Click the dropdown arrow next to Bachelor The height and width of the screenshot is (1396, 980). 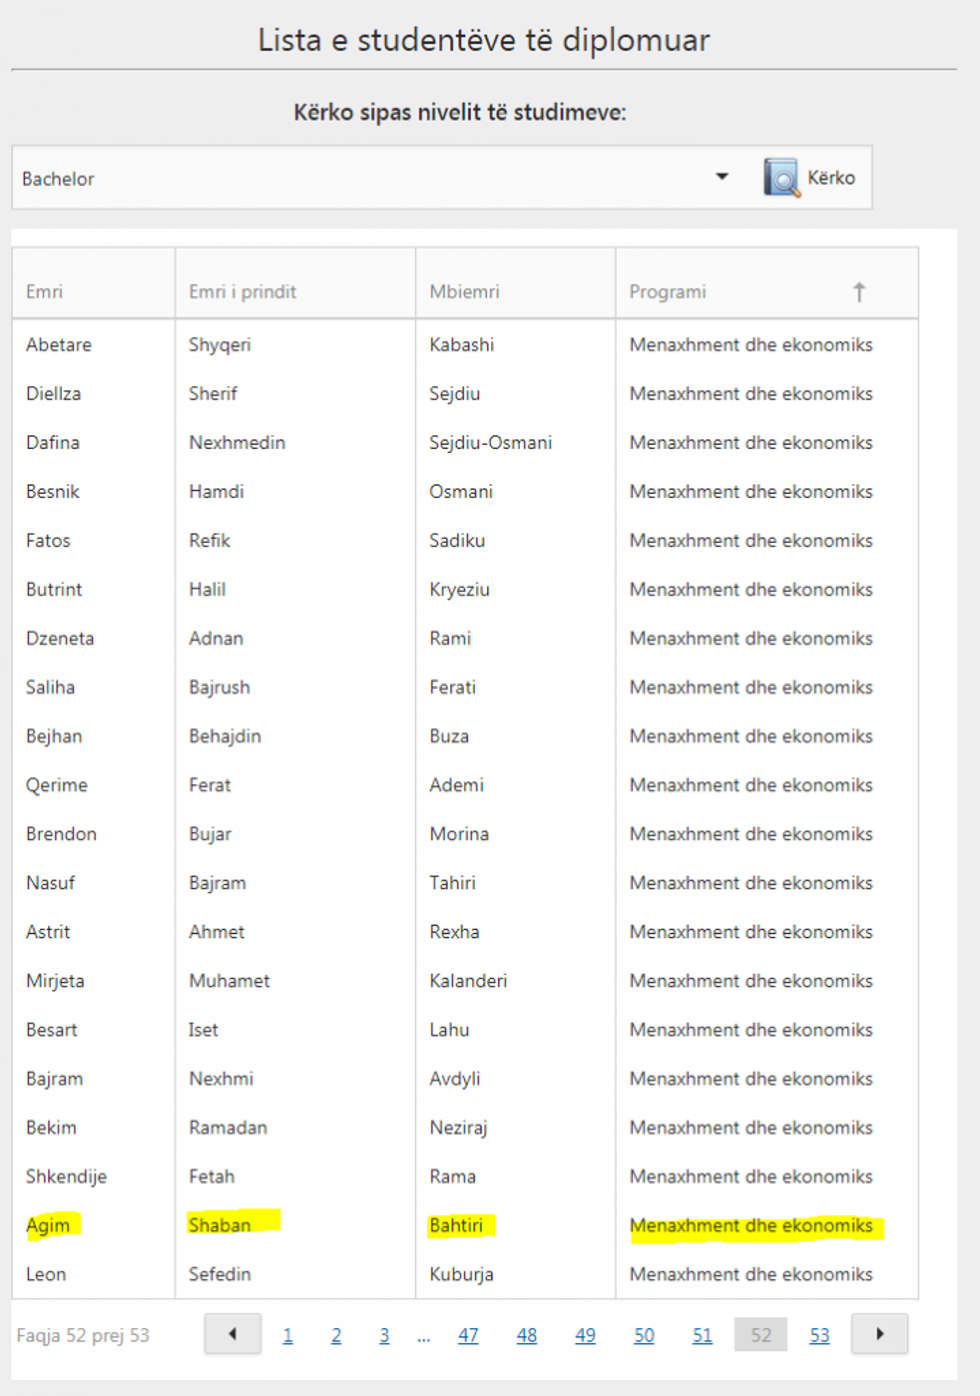coord(722,177)
